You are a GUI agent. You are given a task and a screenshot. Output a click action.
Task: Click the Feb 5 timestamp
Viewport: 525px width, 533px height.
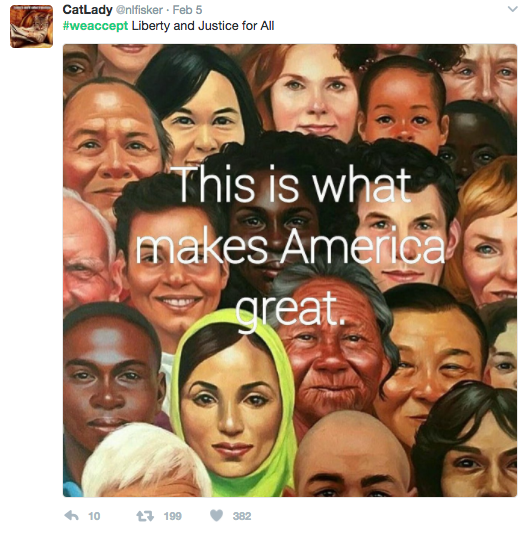tap(187, 10)
